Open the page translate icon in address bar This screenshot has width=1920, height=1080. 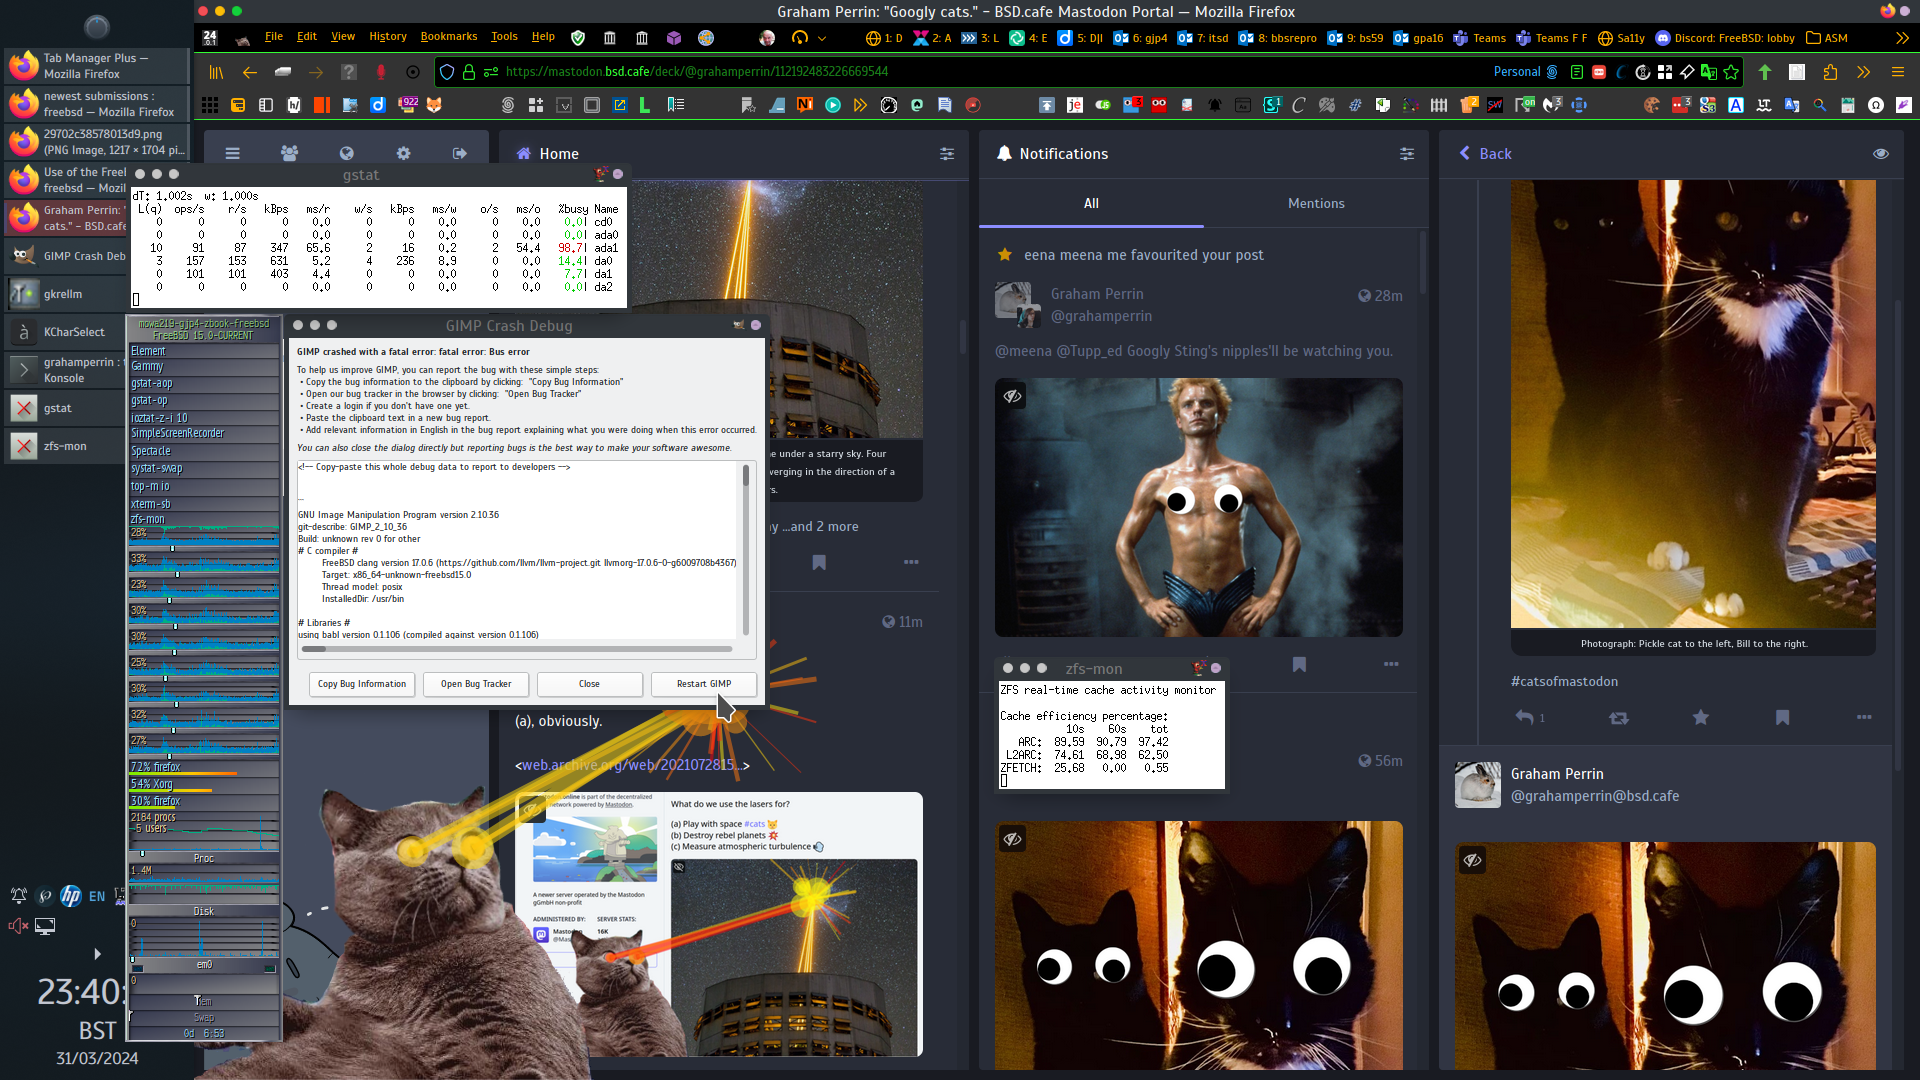pyautogui.click(x=1709, y=72)
